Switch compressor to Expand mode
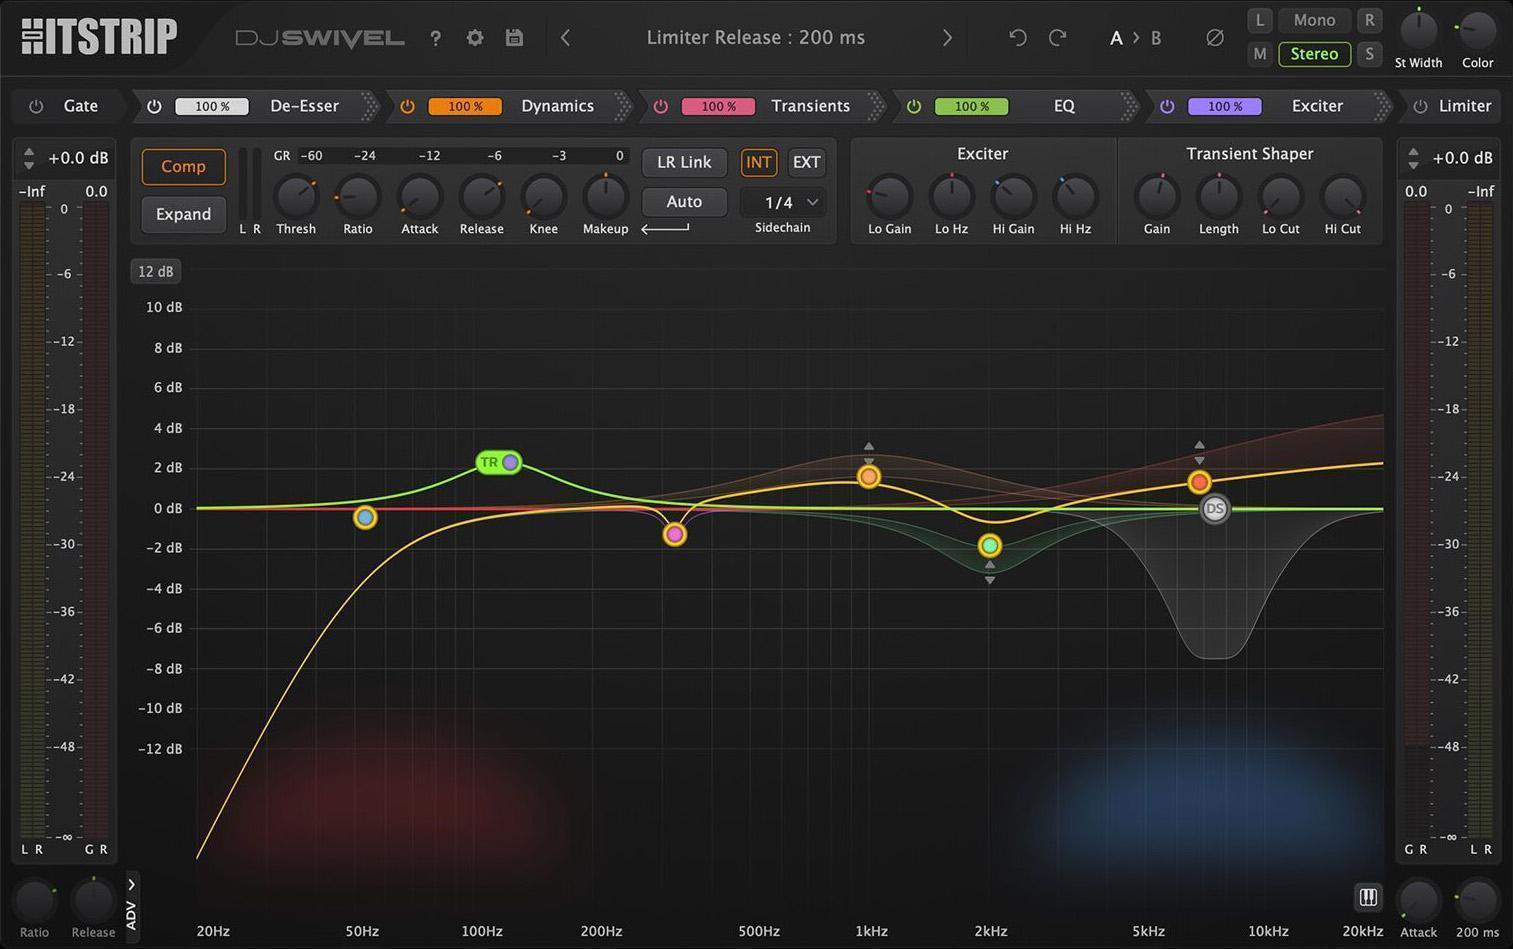This screenshot has height=949, width=1513. click(x=183, y=213)
